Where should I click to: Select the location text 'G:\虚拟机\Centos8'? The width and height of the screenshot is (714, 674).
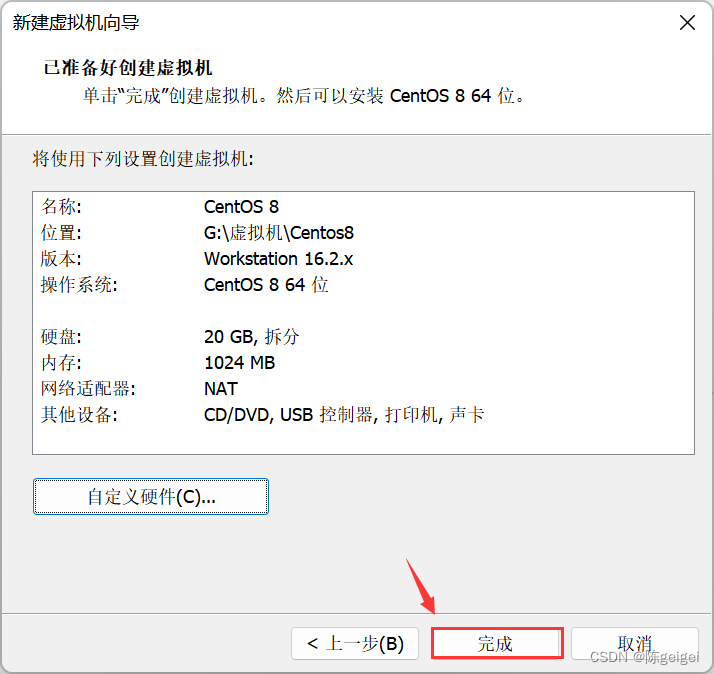(279, 233)
